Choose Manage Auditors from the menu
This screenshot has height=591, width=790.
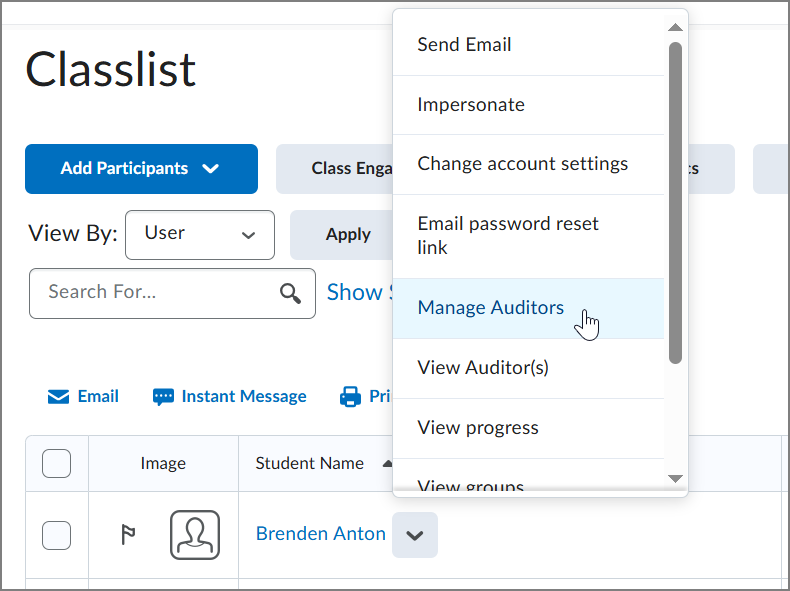coord(491,308)
